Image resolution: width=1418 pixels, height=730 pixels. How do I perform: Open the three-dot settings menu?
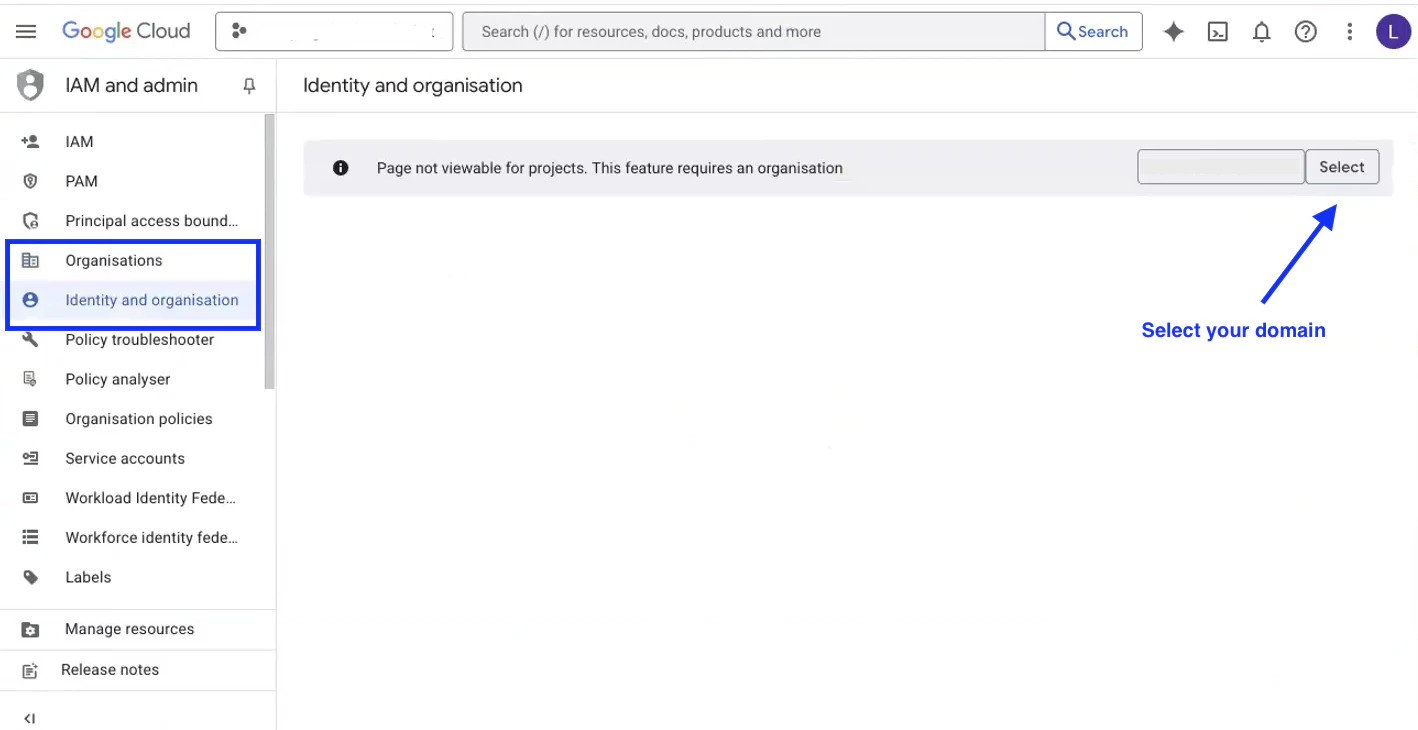coord(1350,32)
